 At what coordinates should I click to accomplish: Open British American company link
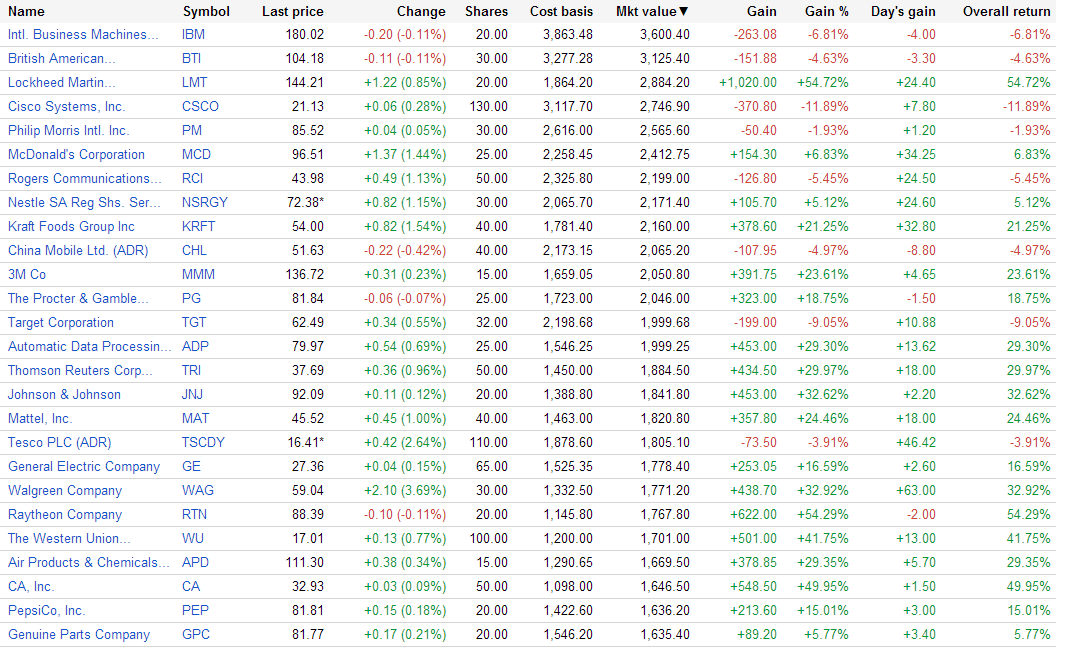click(61, 58)
